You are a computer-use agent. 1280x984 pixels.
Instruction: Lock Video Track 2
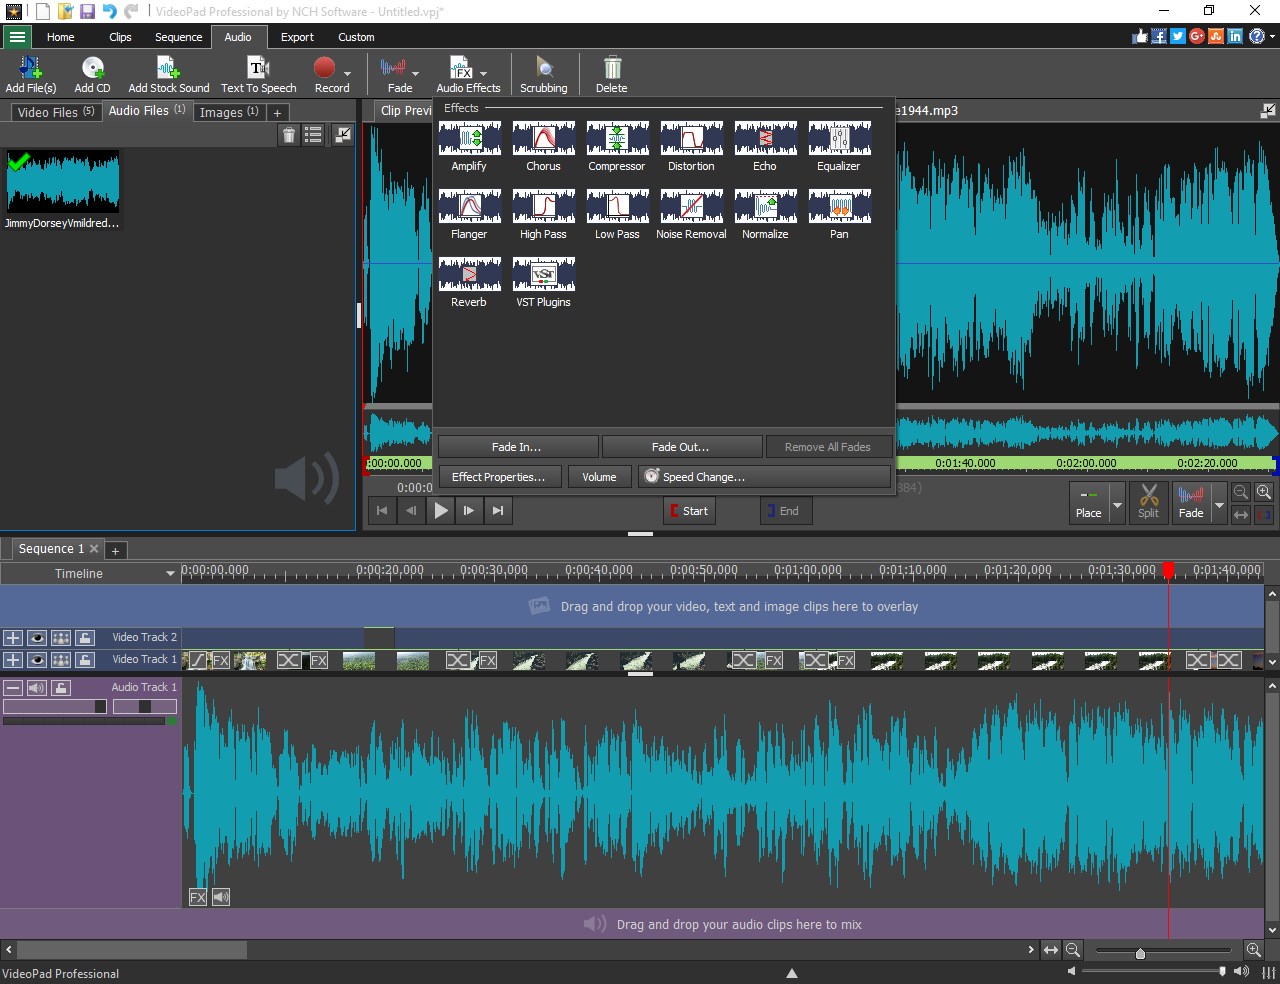[85, 637]
